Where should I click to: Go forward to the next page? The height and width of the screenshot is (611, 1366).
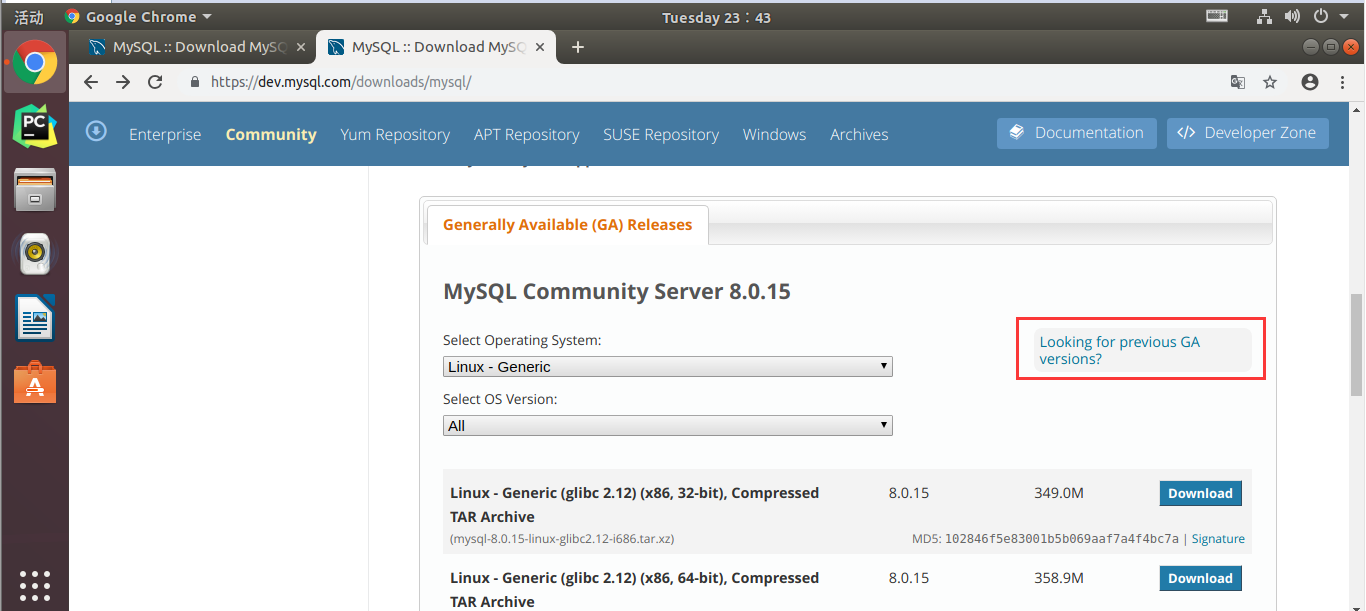coord(123,82)
